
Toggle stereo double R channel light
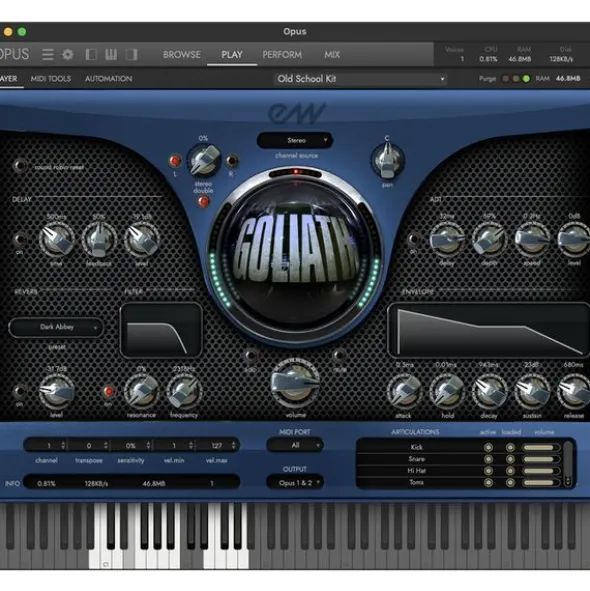[232, 161]
